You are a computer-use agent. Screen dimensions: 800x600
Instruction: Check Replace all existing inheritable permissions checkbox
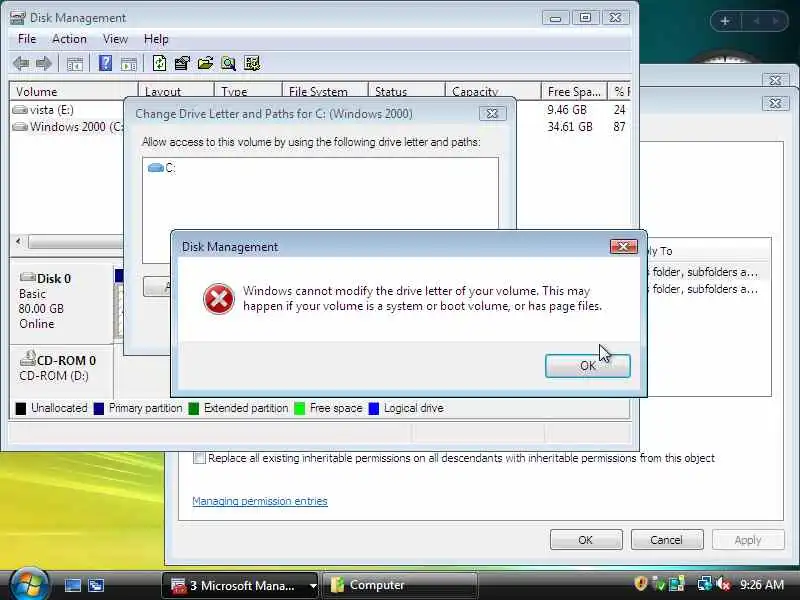click(x=199, y=458)
